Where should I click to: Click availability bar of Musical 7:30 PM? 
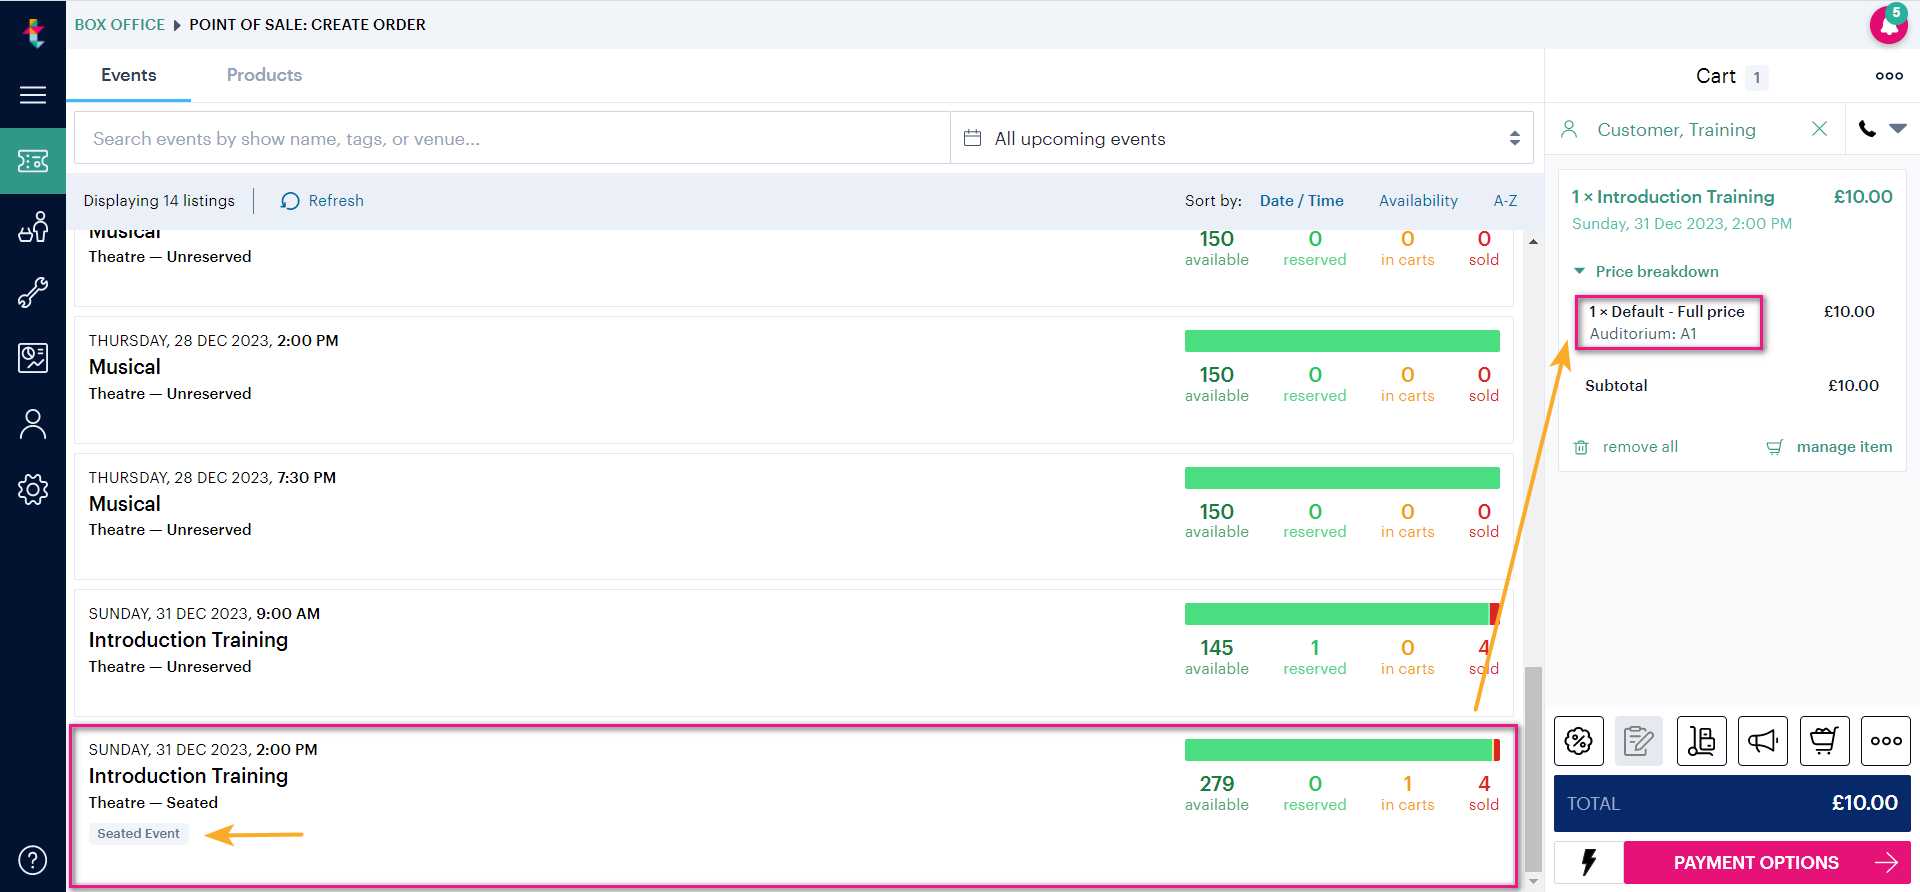[1342, 478]
